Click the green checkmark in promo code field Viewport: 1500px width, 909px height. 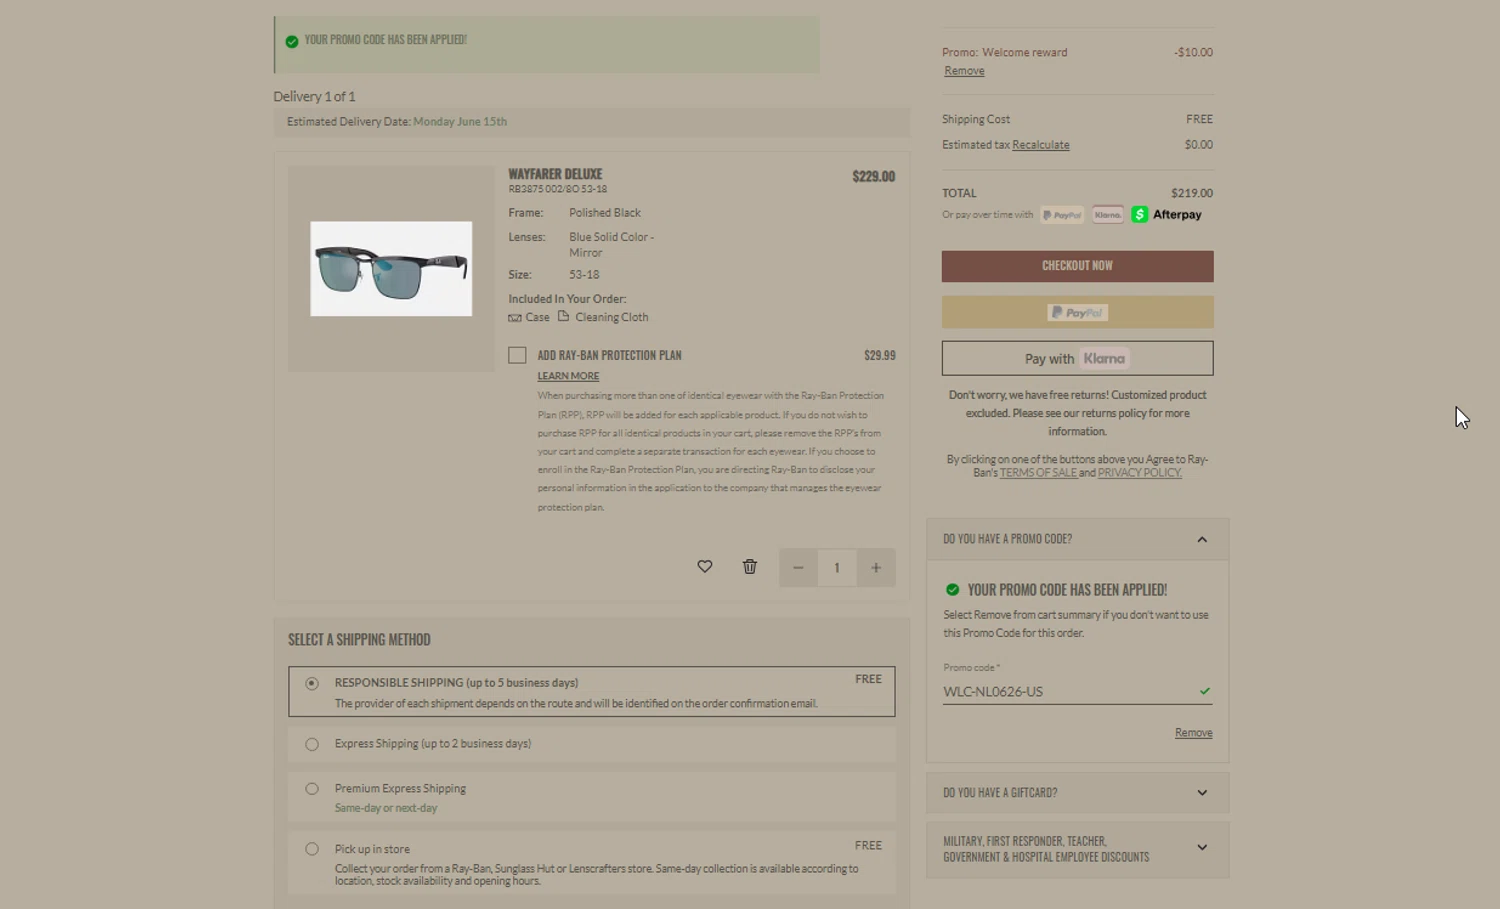tap(1205, 691)
